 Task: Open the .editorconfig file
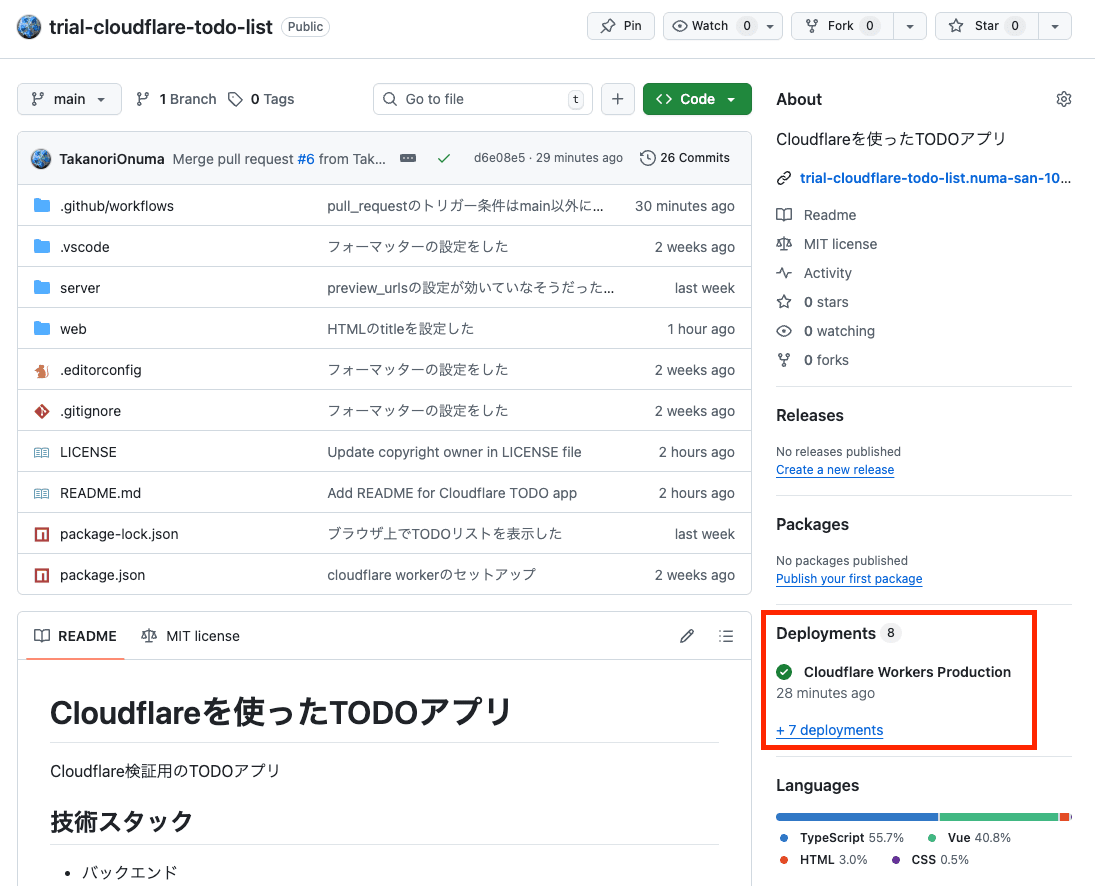point(101,370)
